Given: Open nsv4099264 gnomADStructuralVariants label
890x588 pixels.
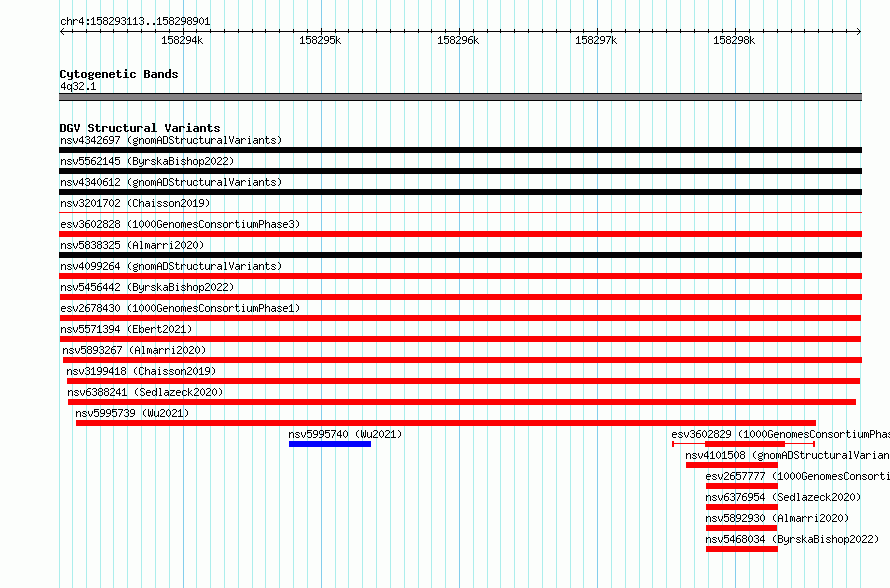Looking at the screenshot, I should pyautogui.click(x=171, y=266).
